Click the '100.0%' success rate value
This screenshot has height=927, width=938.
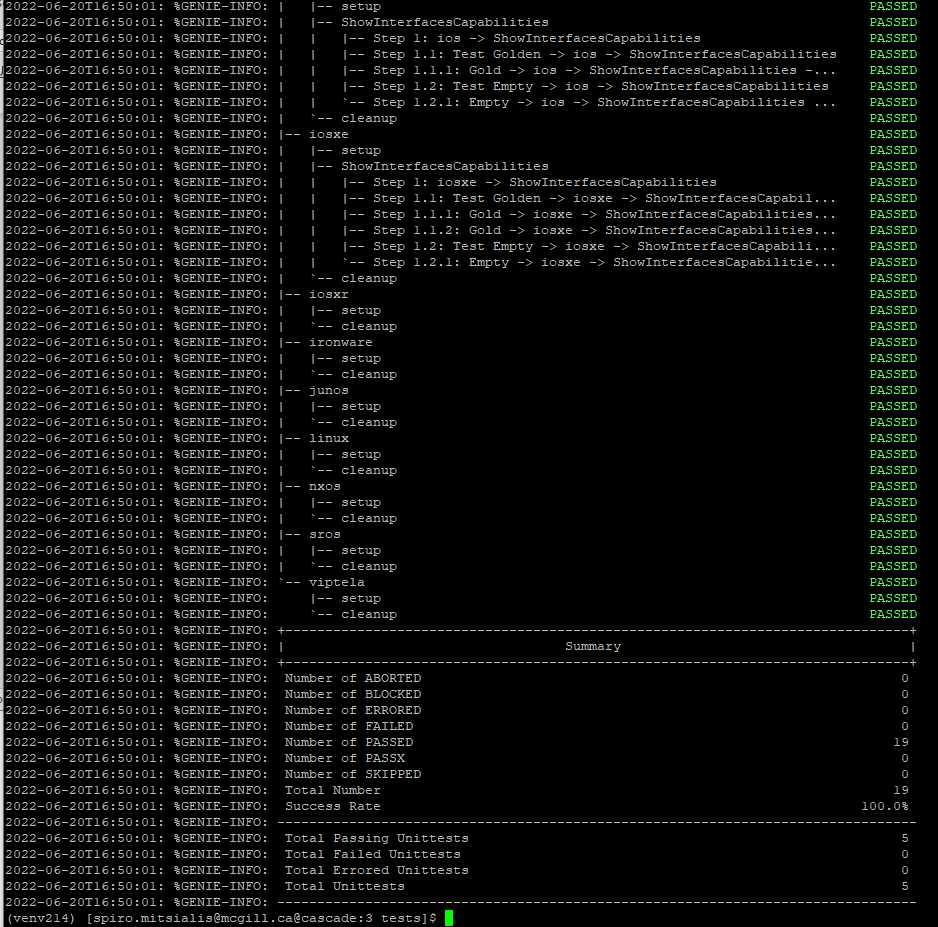pyautogui.click(x=885, y=806)
